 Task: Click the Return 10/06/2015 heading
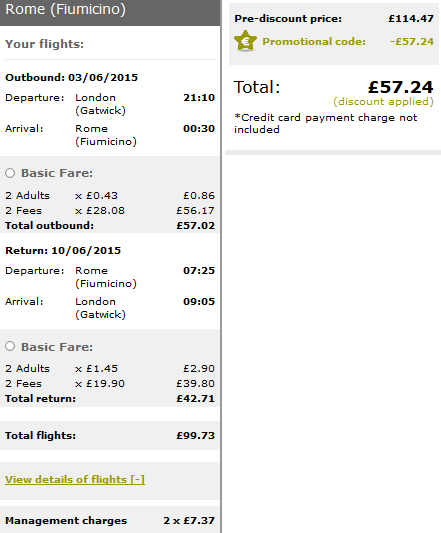coord(63,251)
